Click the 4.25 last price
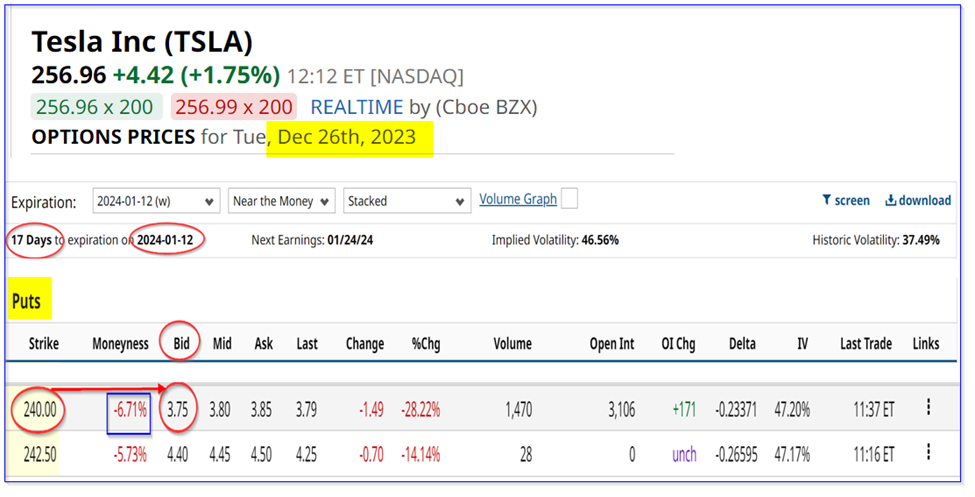The image size is (975, 497). tap(306, 455)
